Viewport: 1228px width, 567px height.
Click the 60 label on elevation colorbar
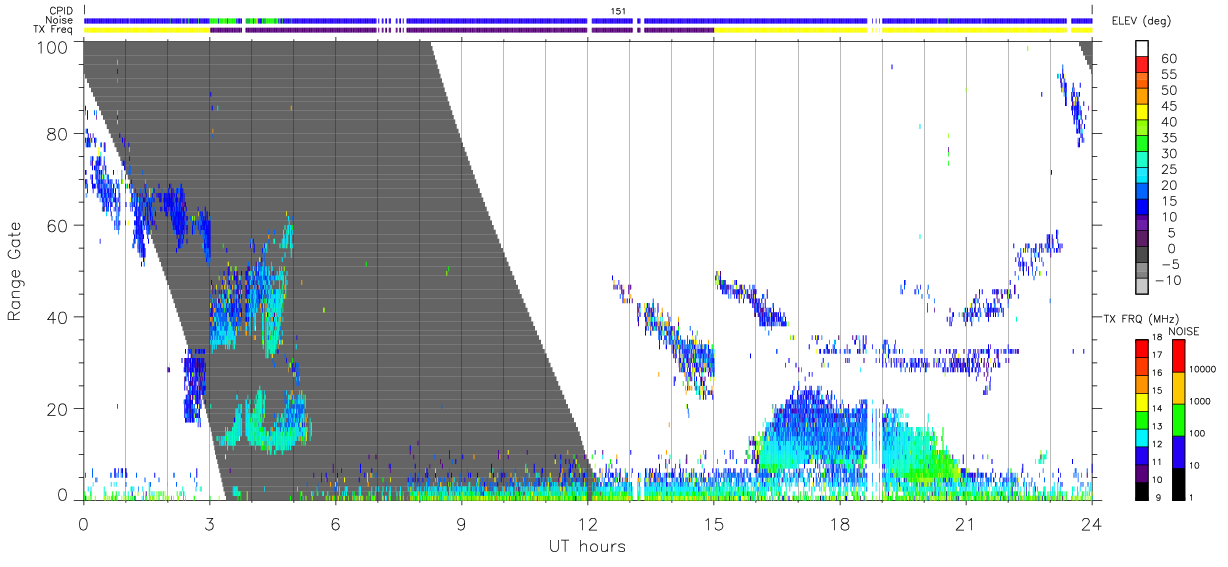[1167, 58]
